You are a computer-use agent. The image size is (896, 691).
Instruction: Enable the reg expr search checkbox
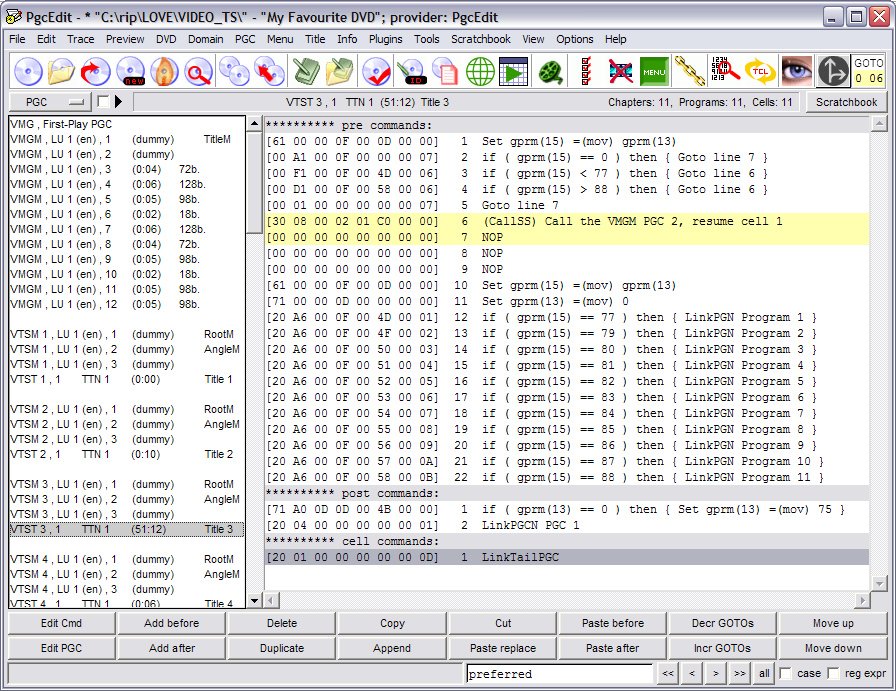tap(834, 673)
